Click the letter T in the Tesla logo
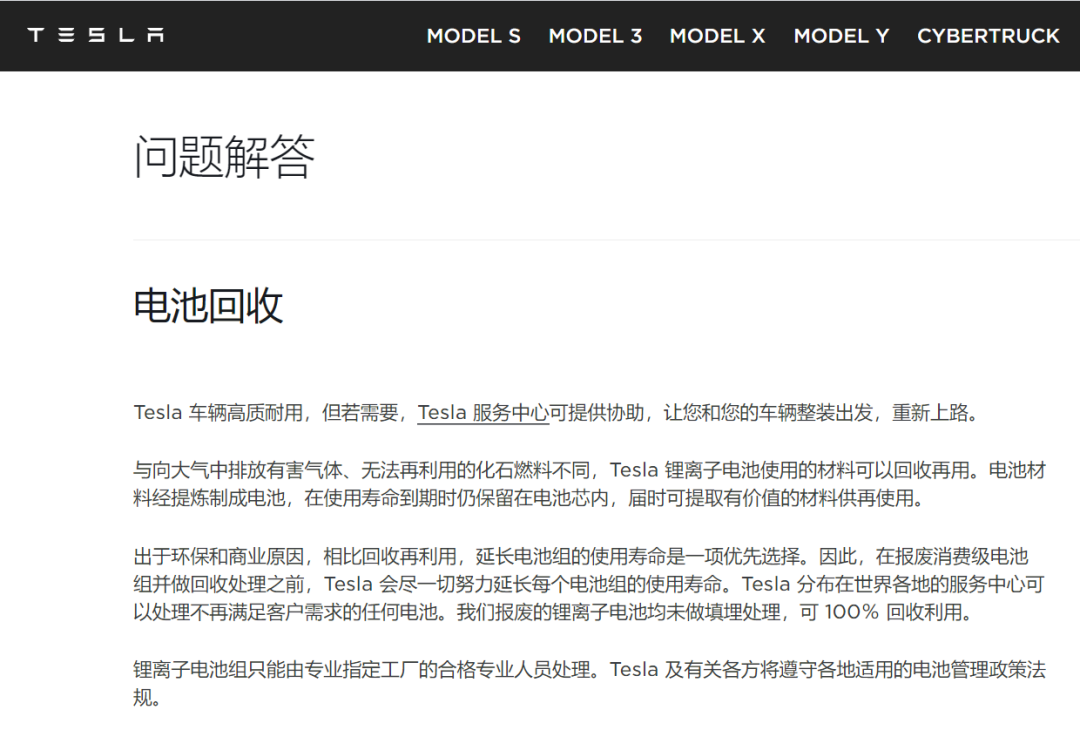The width and height of the screenshot is (1080, 730). [36, 35]
